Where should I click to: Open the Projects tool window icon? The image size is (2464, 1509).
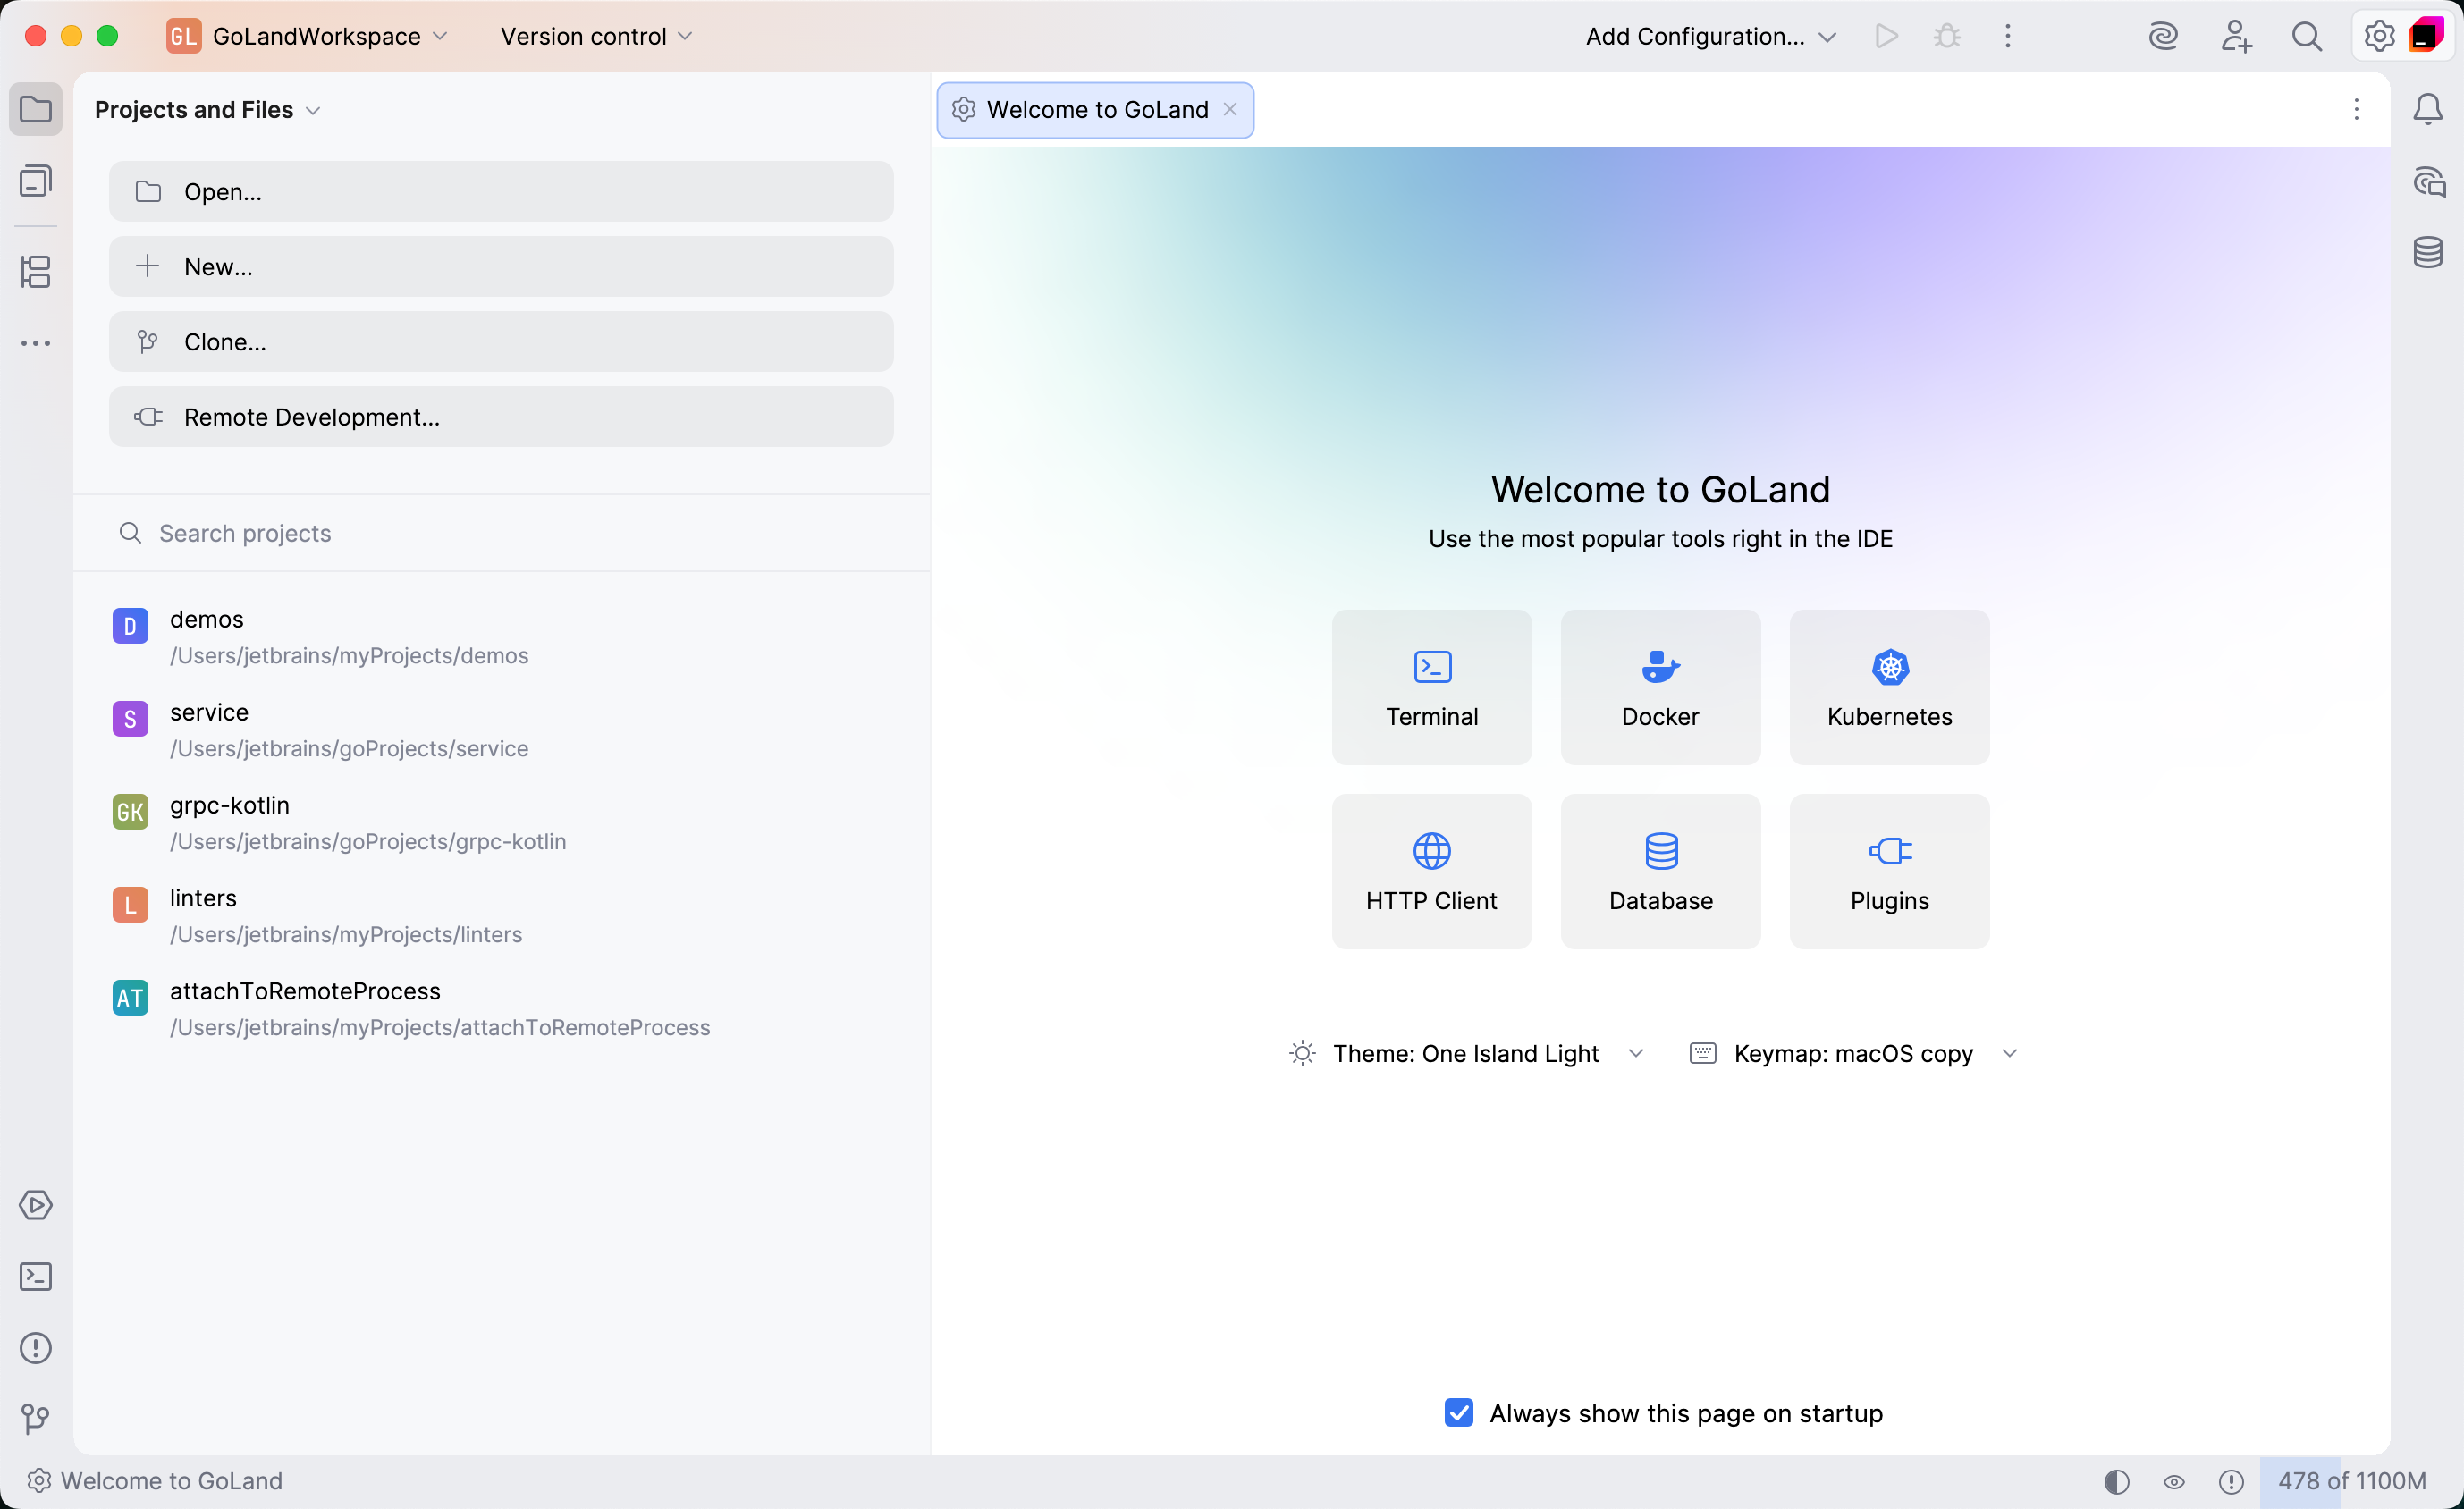coord(36,109)
